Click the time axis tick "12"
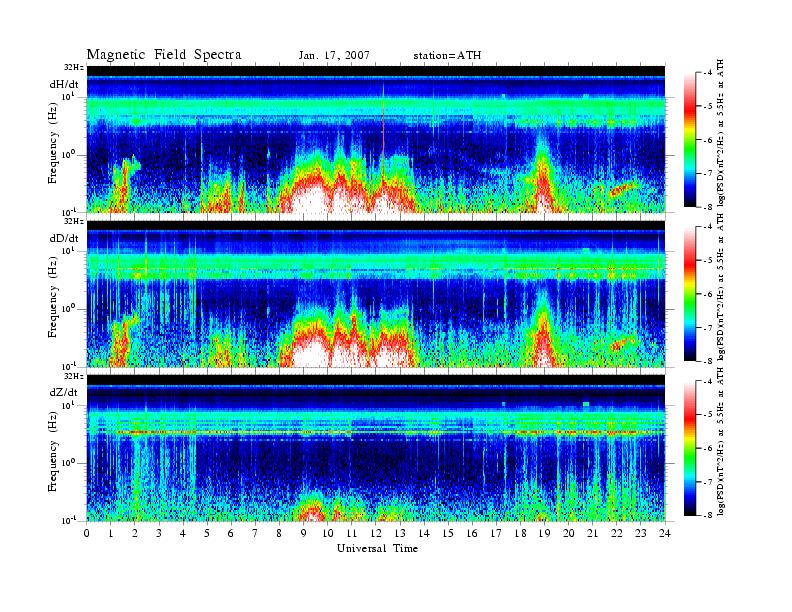 tap(376, 533)
